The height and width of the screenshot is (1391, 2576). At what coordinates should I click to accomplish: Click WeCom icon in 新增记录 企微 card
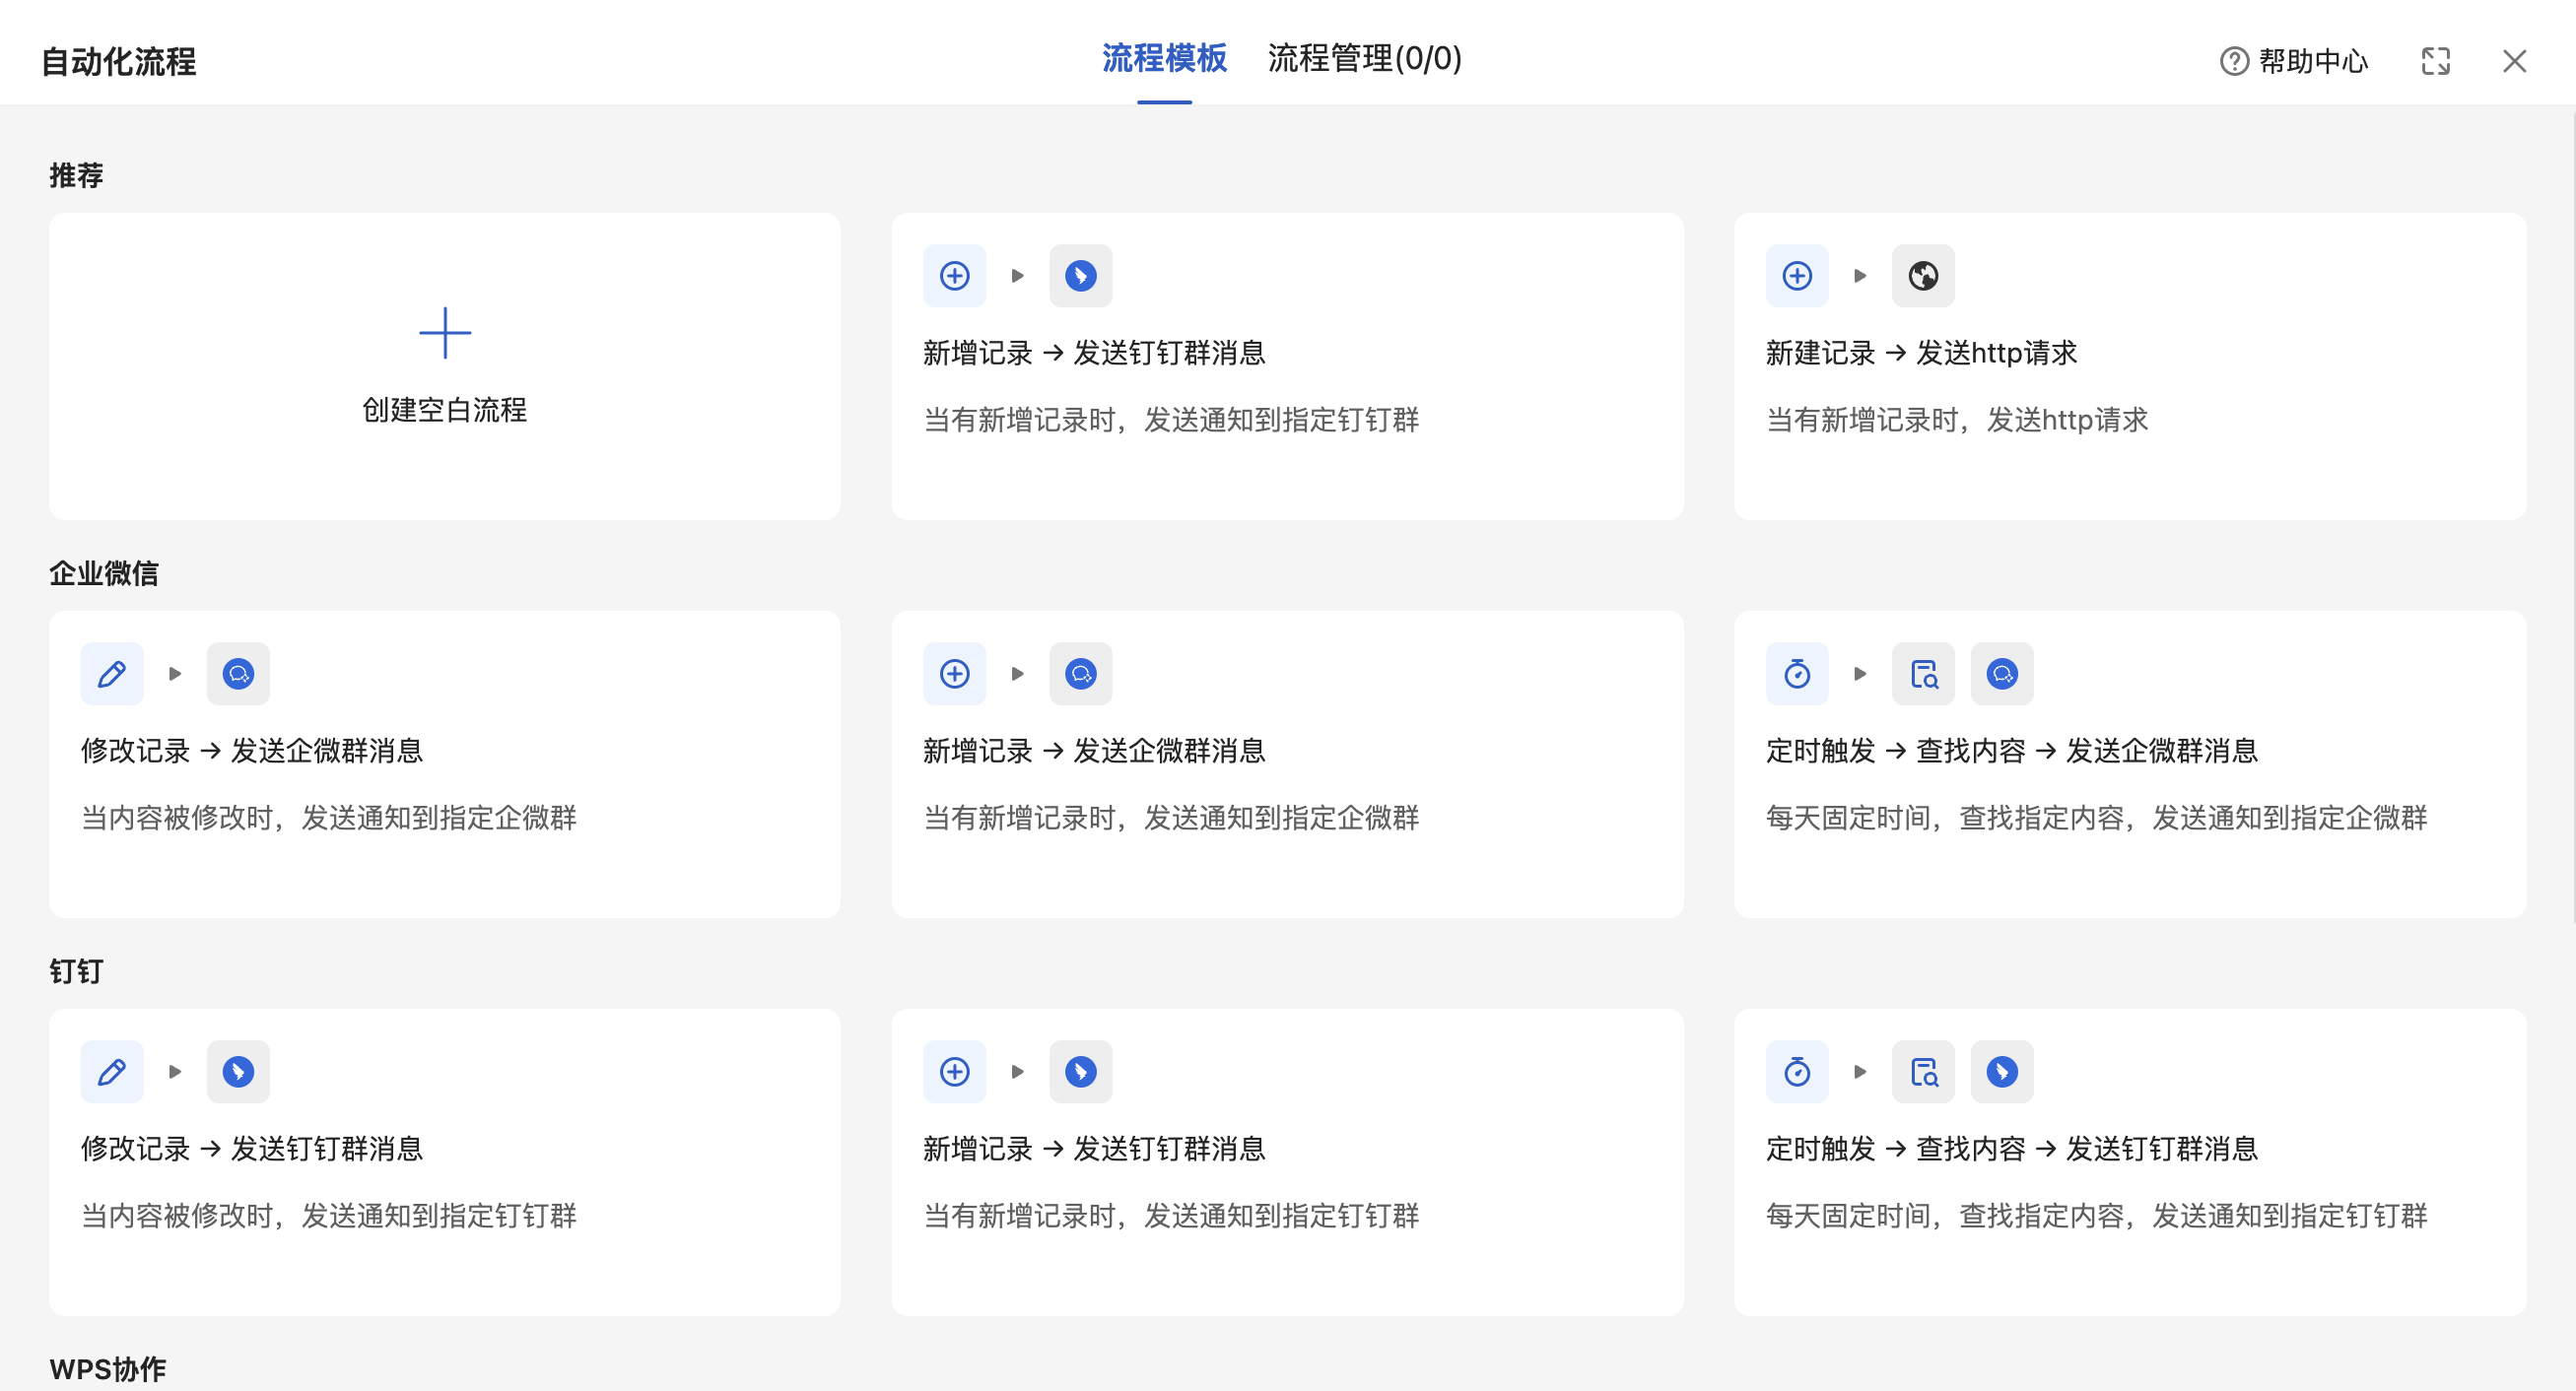point(1081,674)
